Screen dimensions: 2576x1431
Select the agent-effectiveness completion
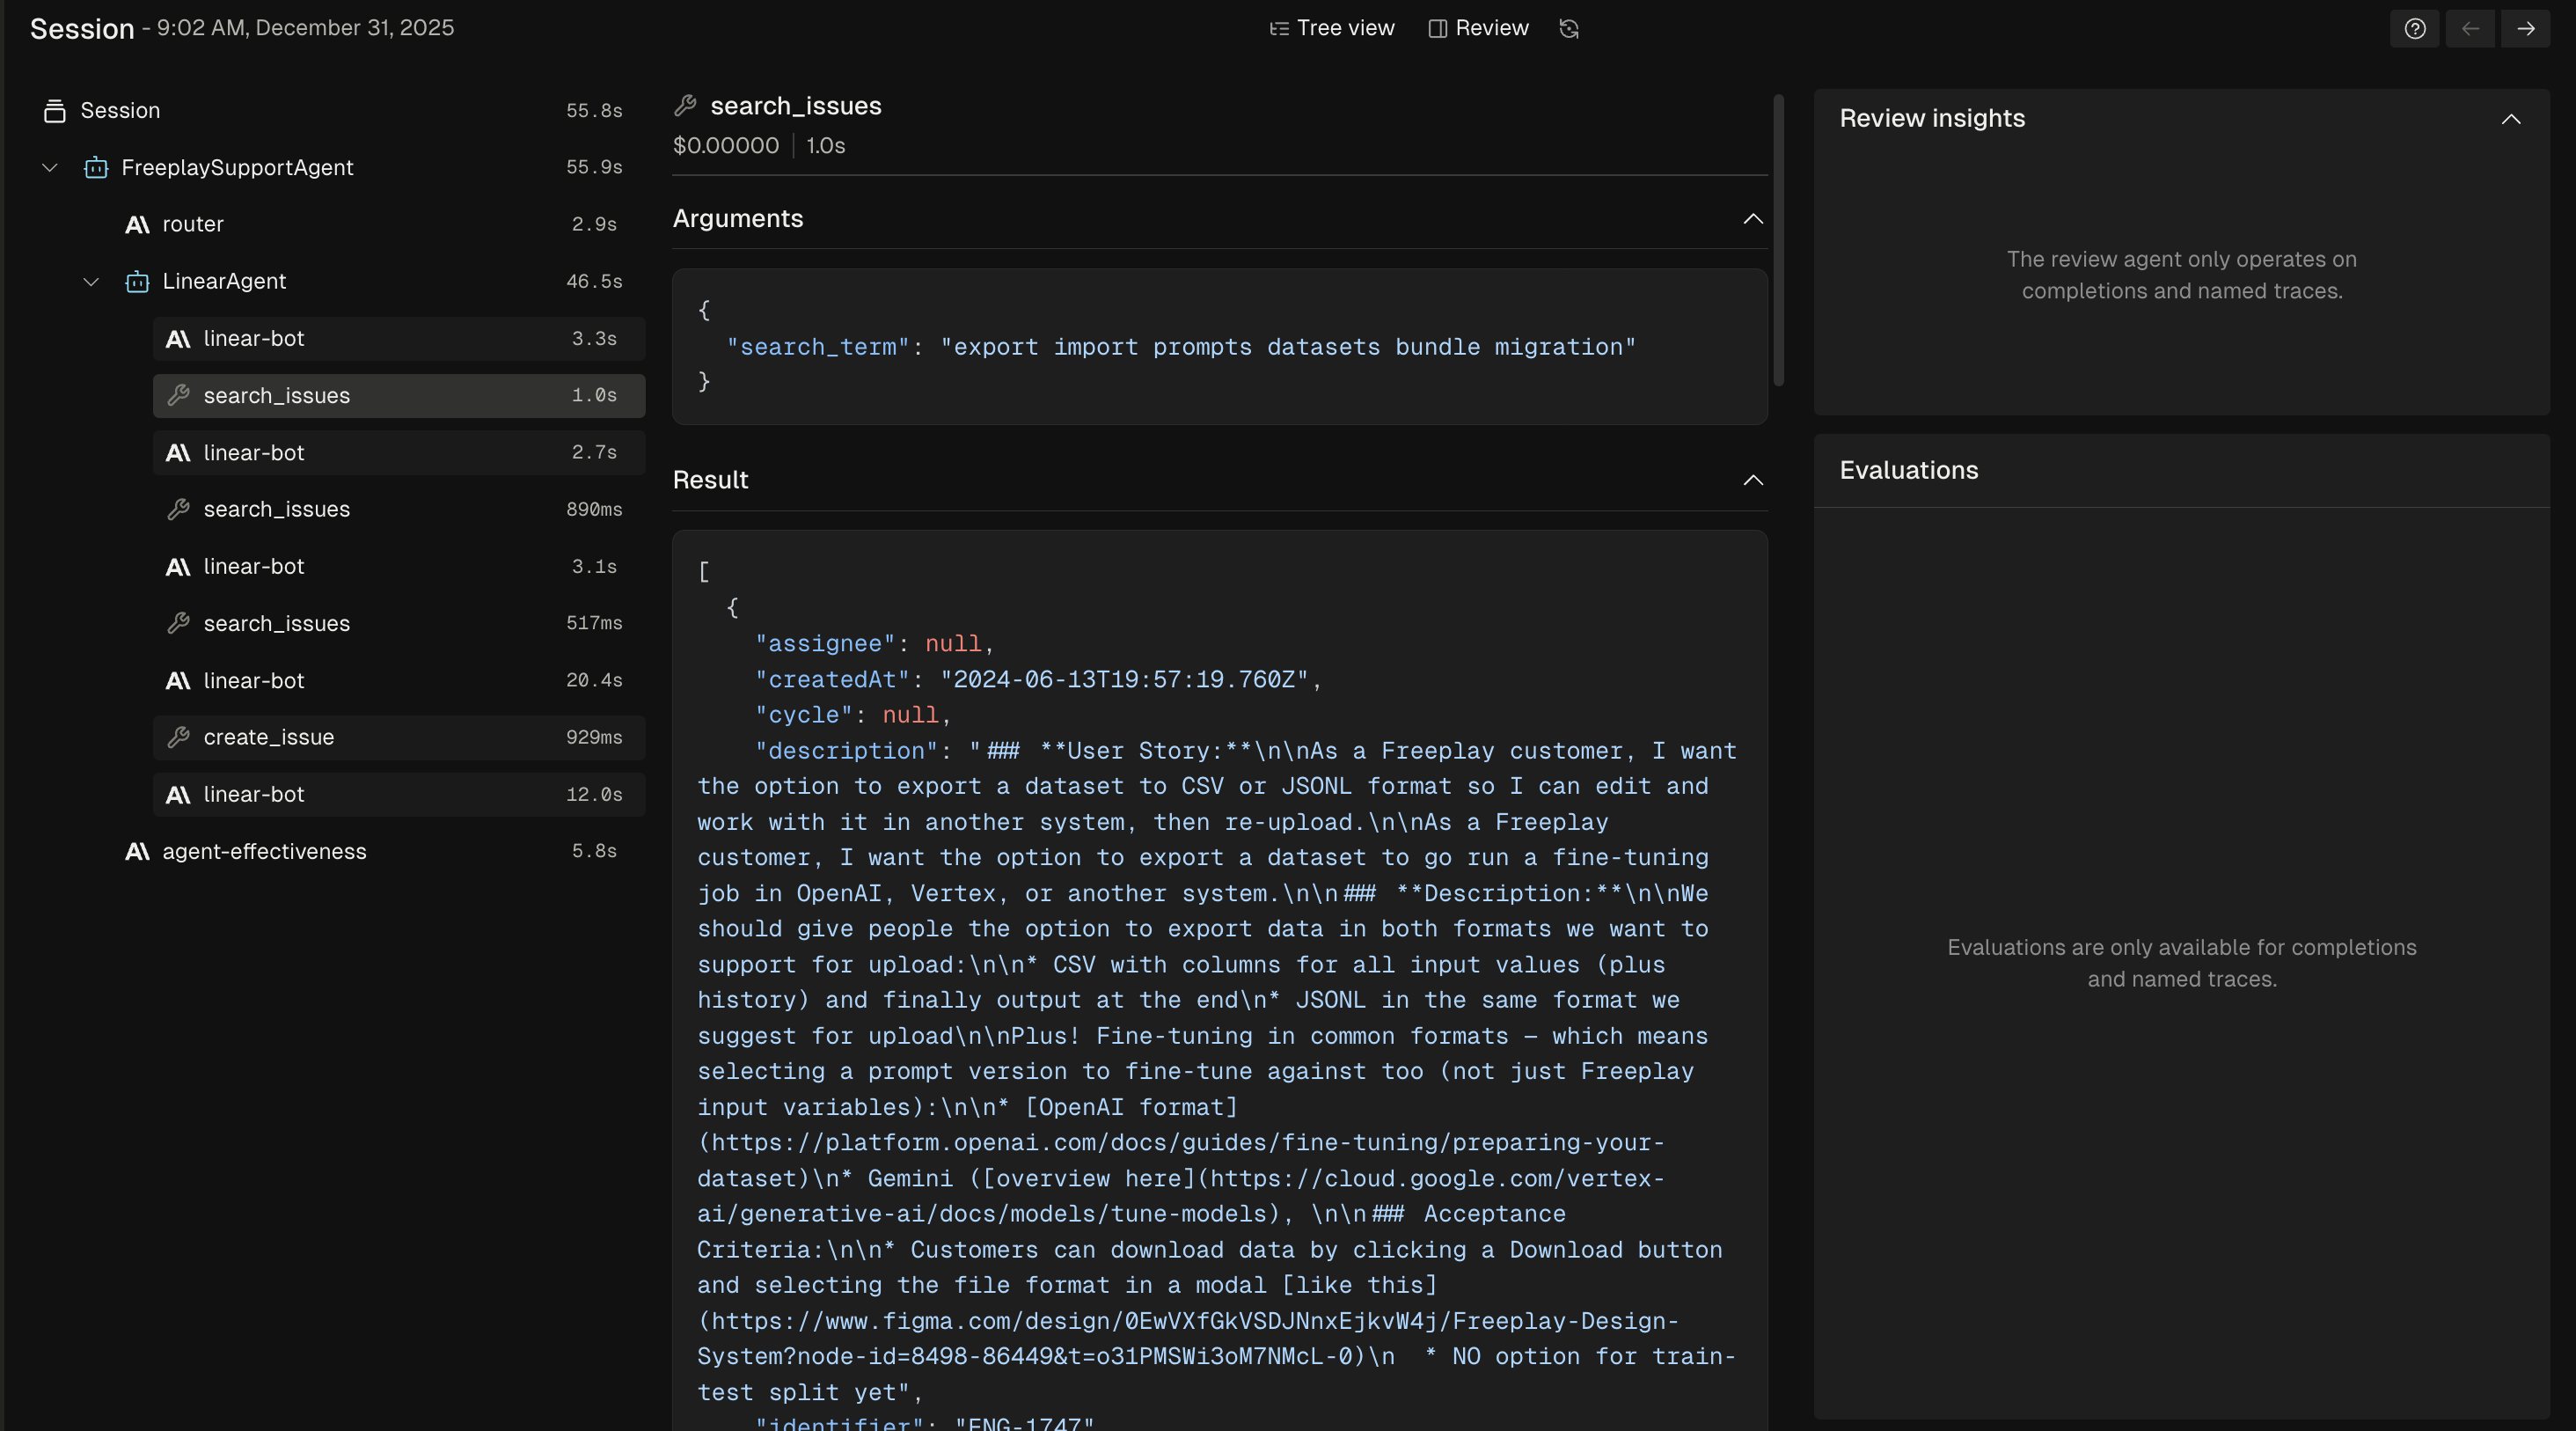[x=264, y=851]
